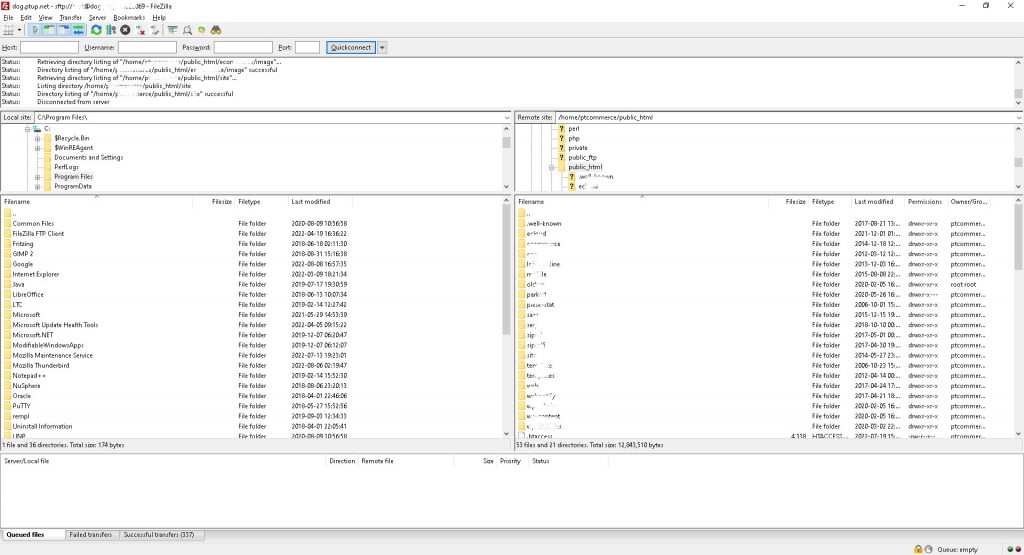
Task: Toggle message log display icon
Action: (35, 30)
